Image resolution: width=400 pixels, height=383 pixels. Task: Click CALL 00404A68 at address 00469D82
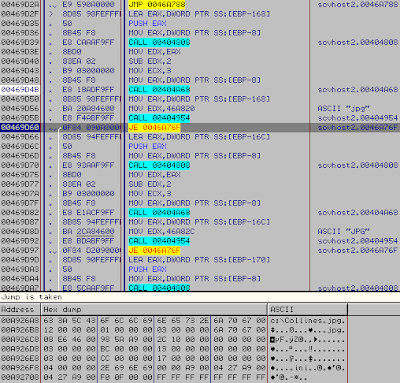click(x=159, y=212)
